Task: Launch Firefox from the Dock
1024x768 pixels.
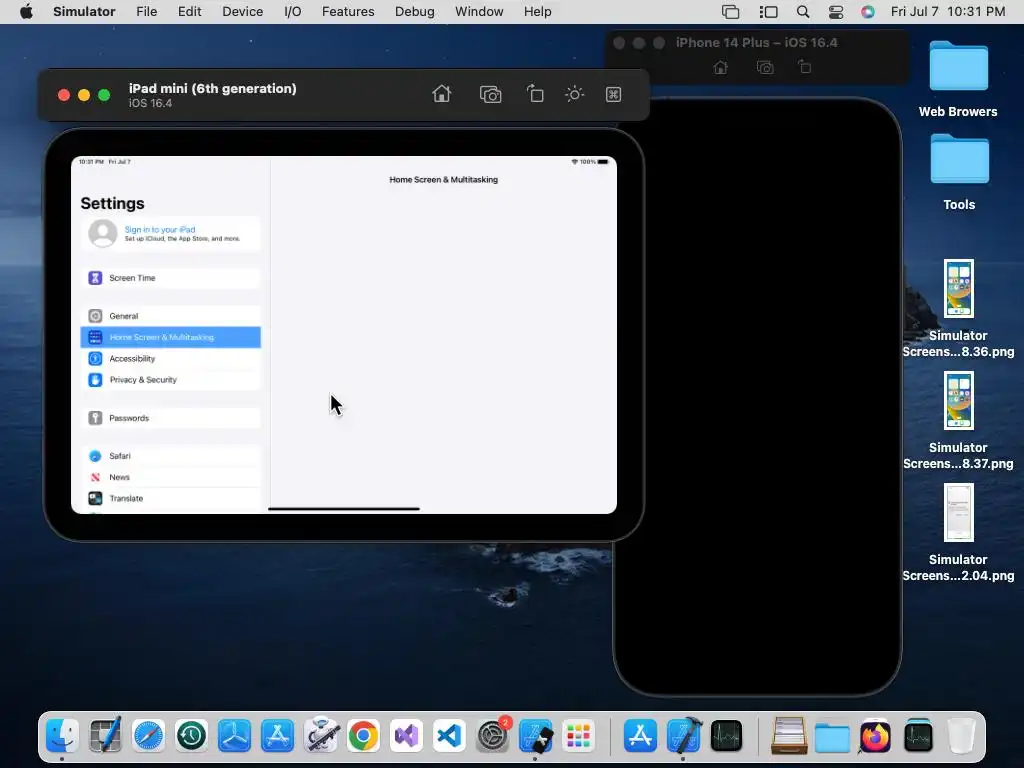Action: coord(875,736)
